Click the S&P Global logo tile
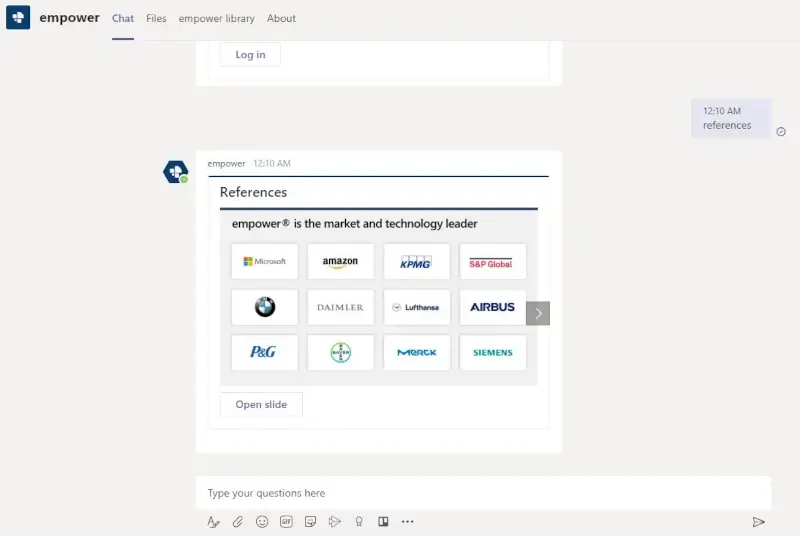This screenshot has height=536, width=800. (492, 261)
